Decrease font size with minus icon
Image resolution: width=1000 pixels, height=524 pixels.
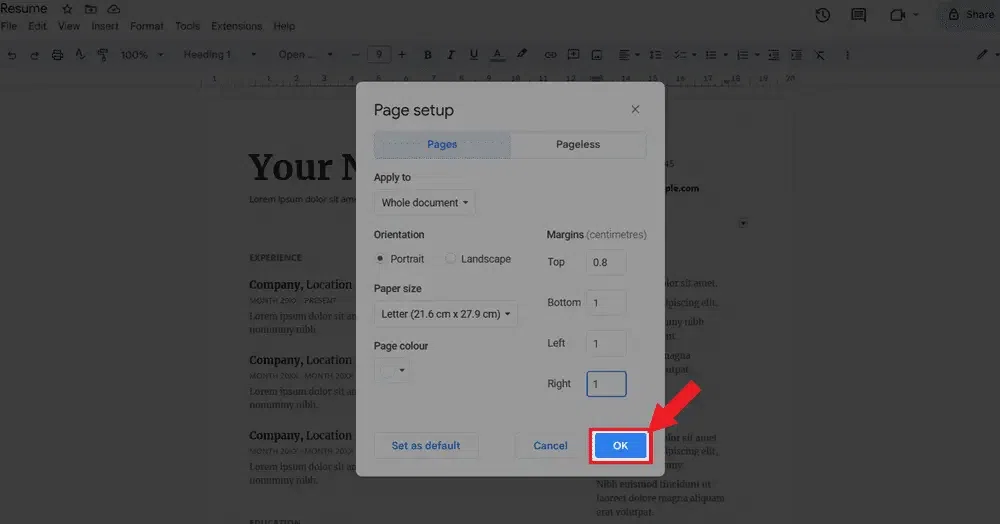(x=355, y=55)
